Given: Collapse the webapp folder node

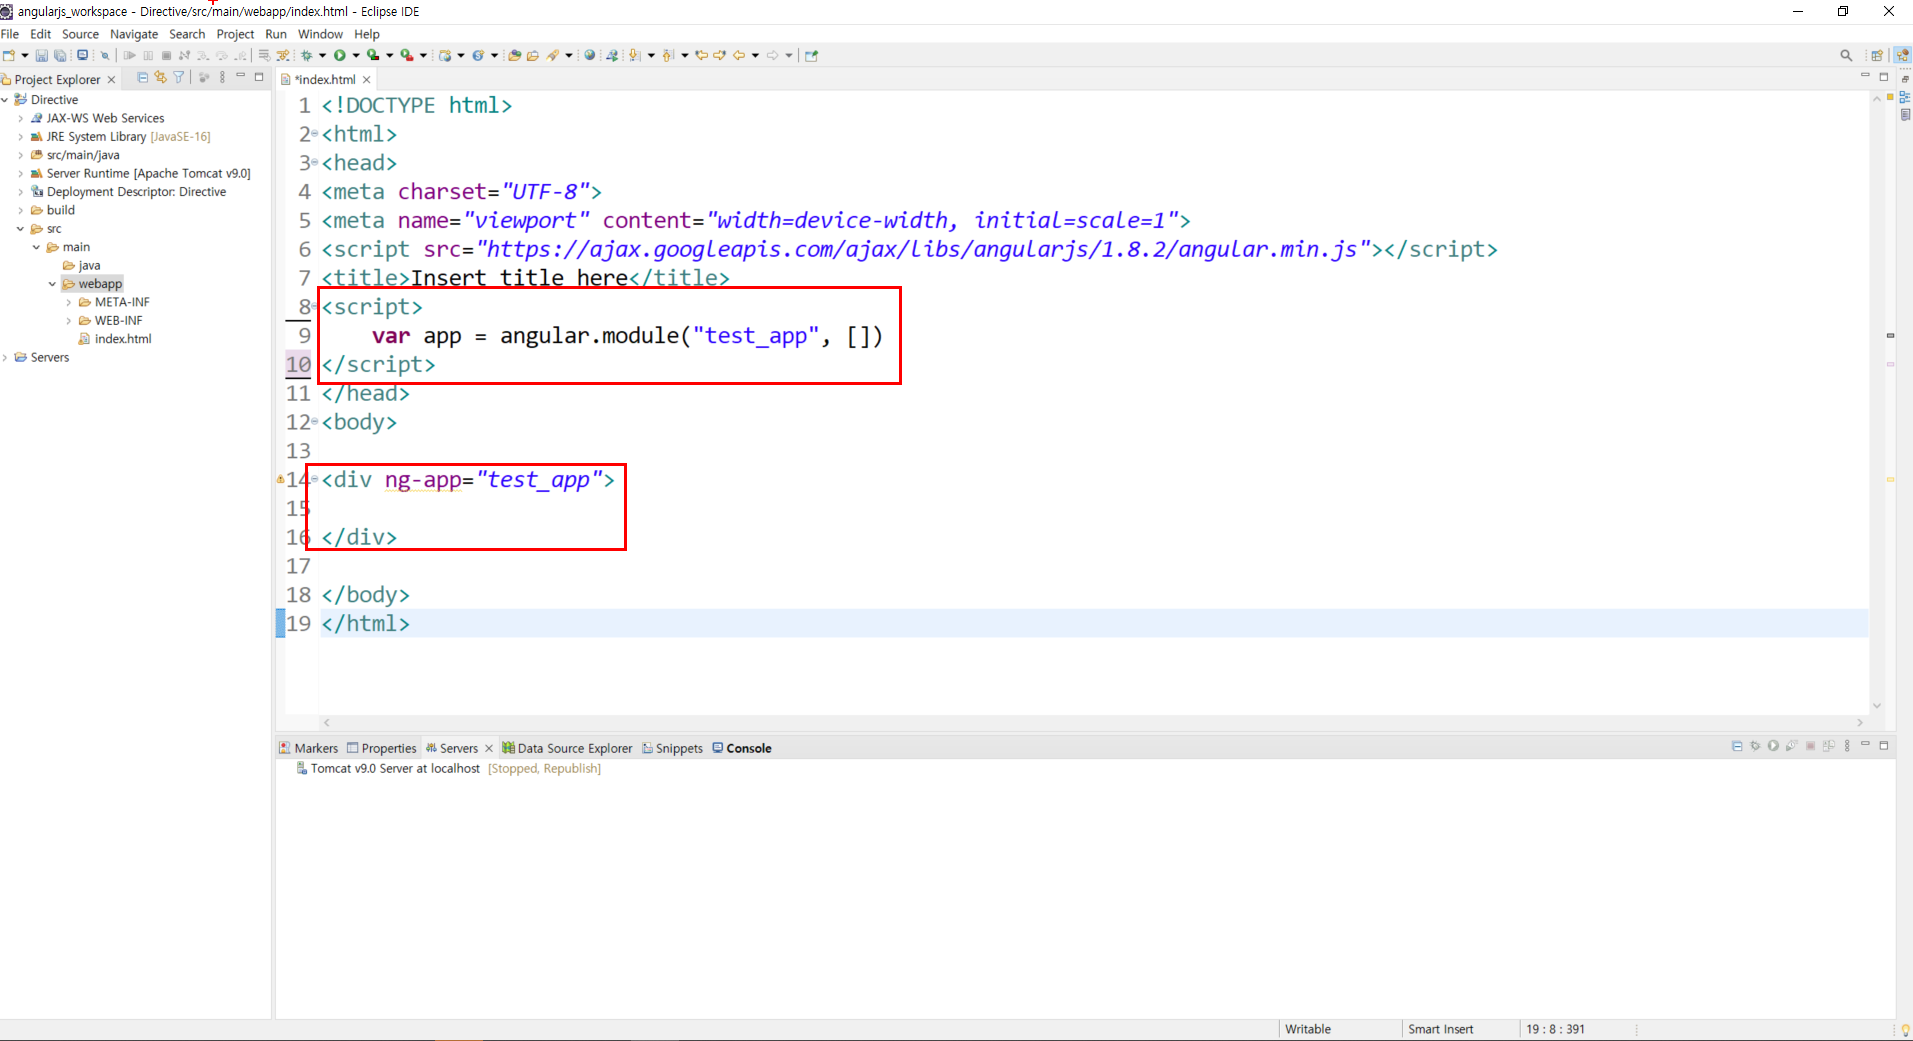Looking at the screenshot, I should tap(52, 284).
